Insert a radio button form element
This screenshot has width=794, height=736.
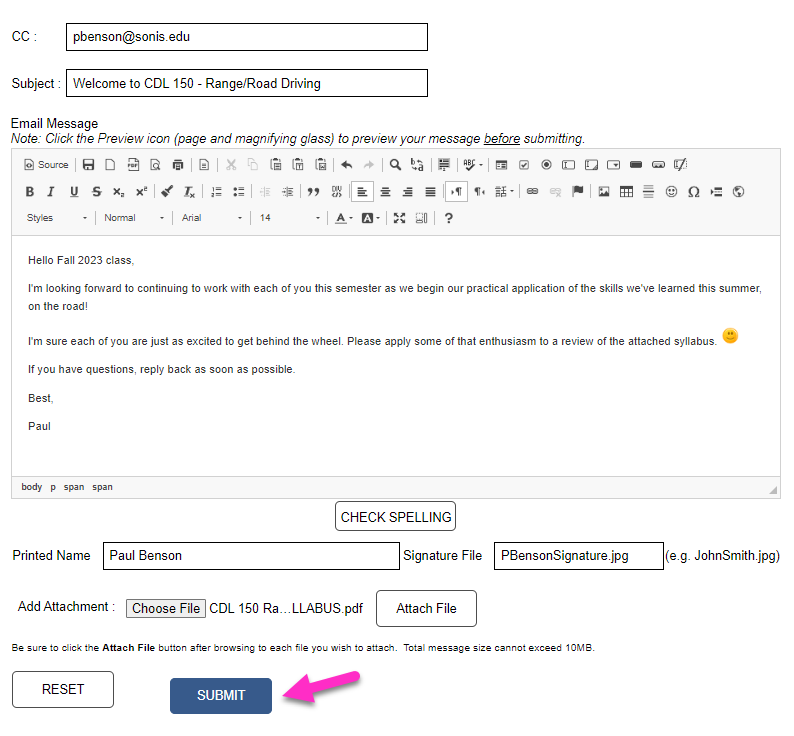click(546, 165)
